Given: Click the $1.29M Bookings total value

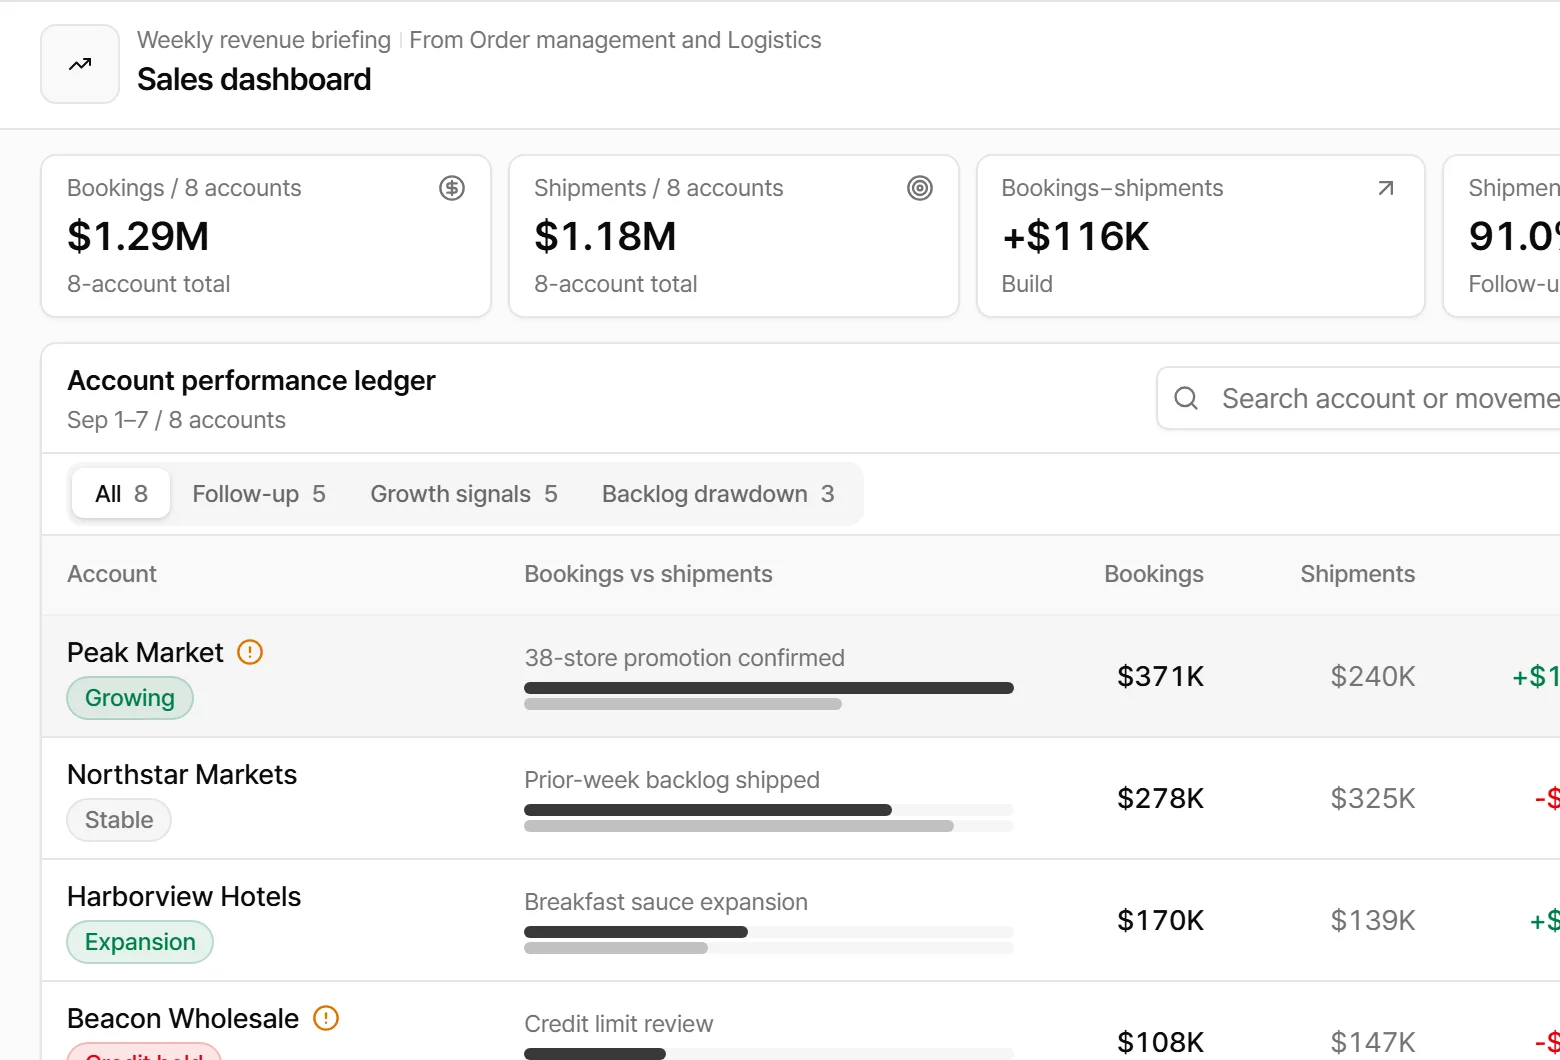Looking at the screenshot, I should pos(138,236).
